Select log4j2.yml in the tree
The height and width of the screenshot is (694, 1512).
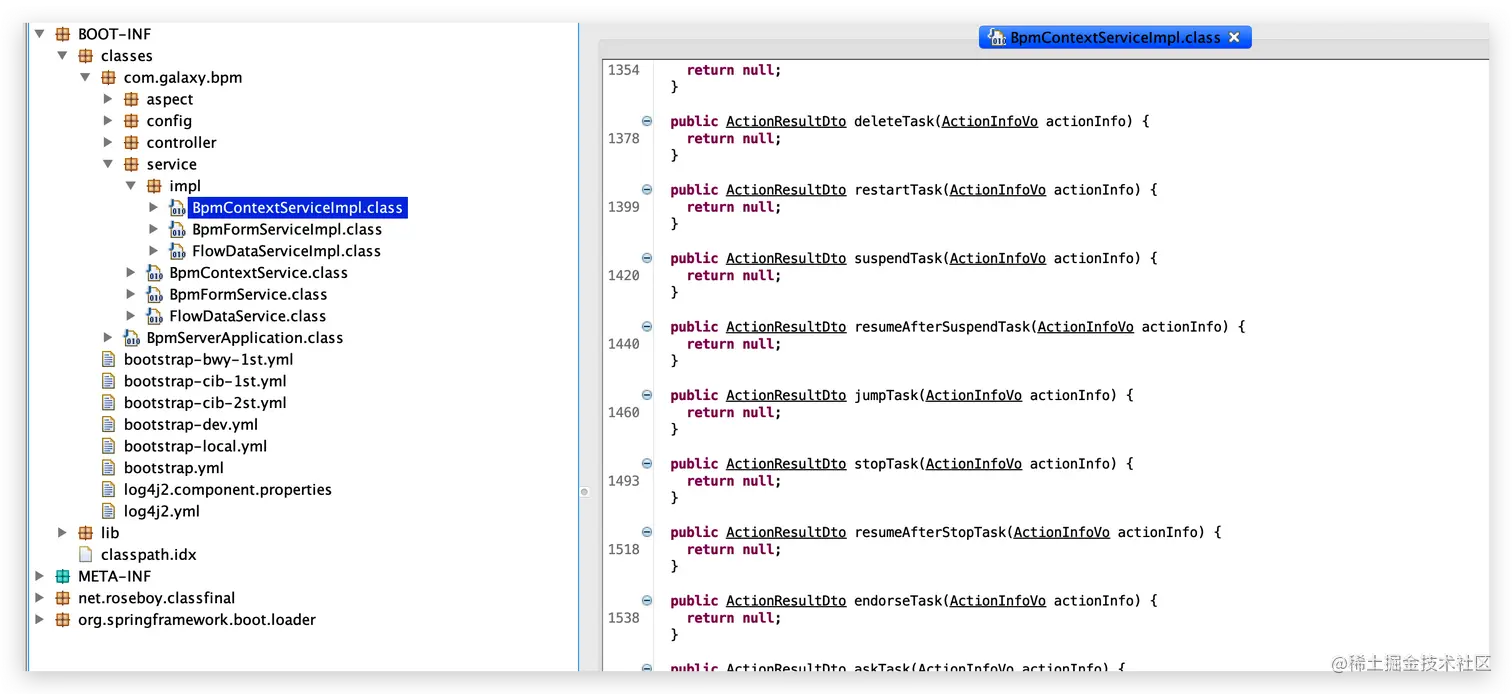tap(162, 511)
